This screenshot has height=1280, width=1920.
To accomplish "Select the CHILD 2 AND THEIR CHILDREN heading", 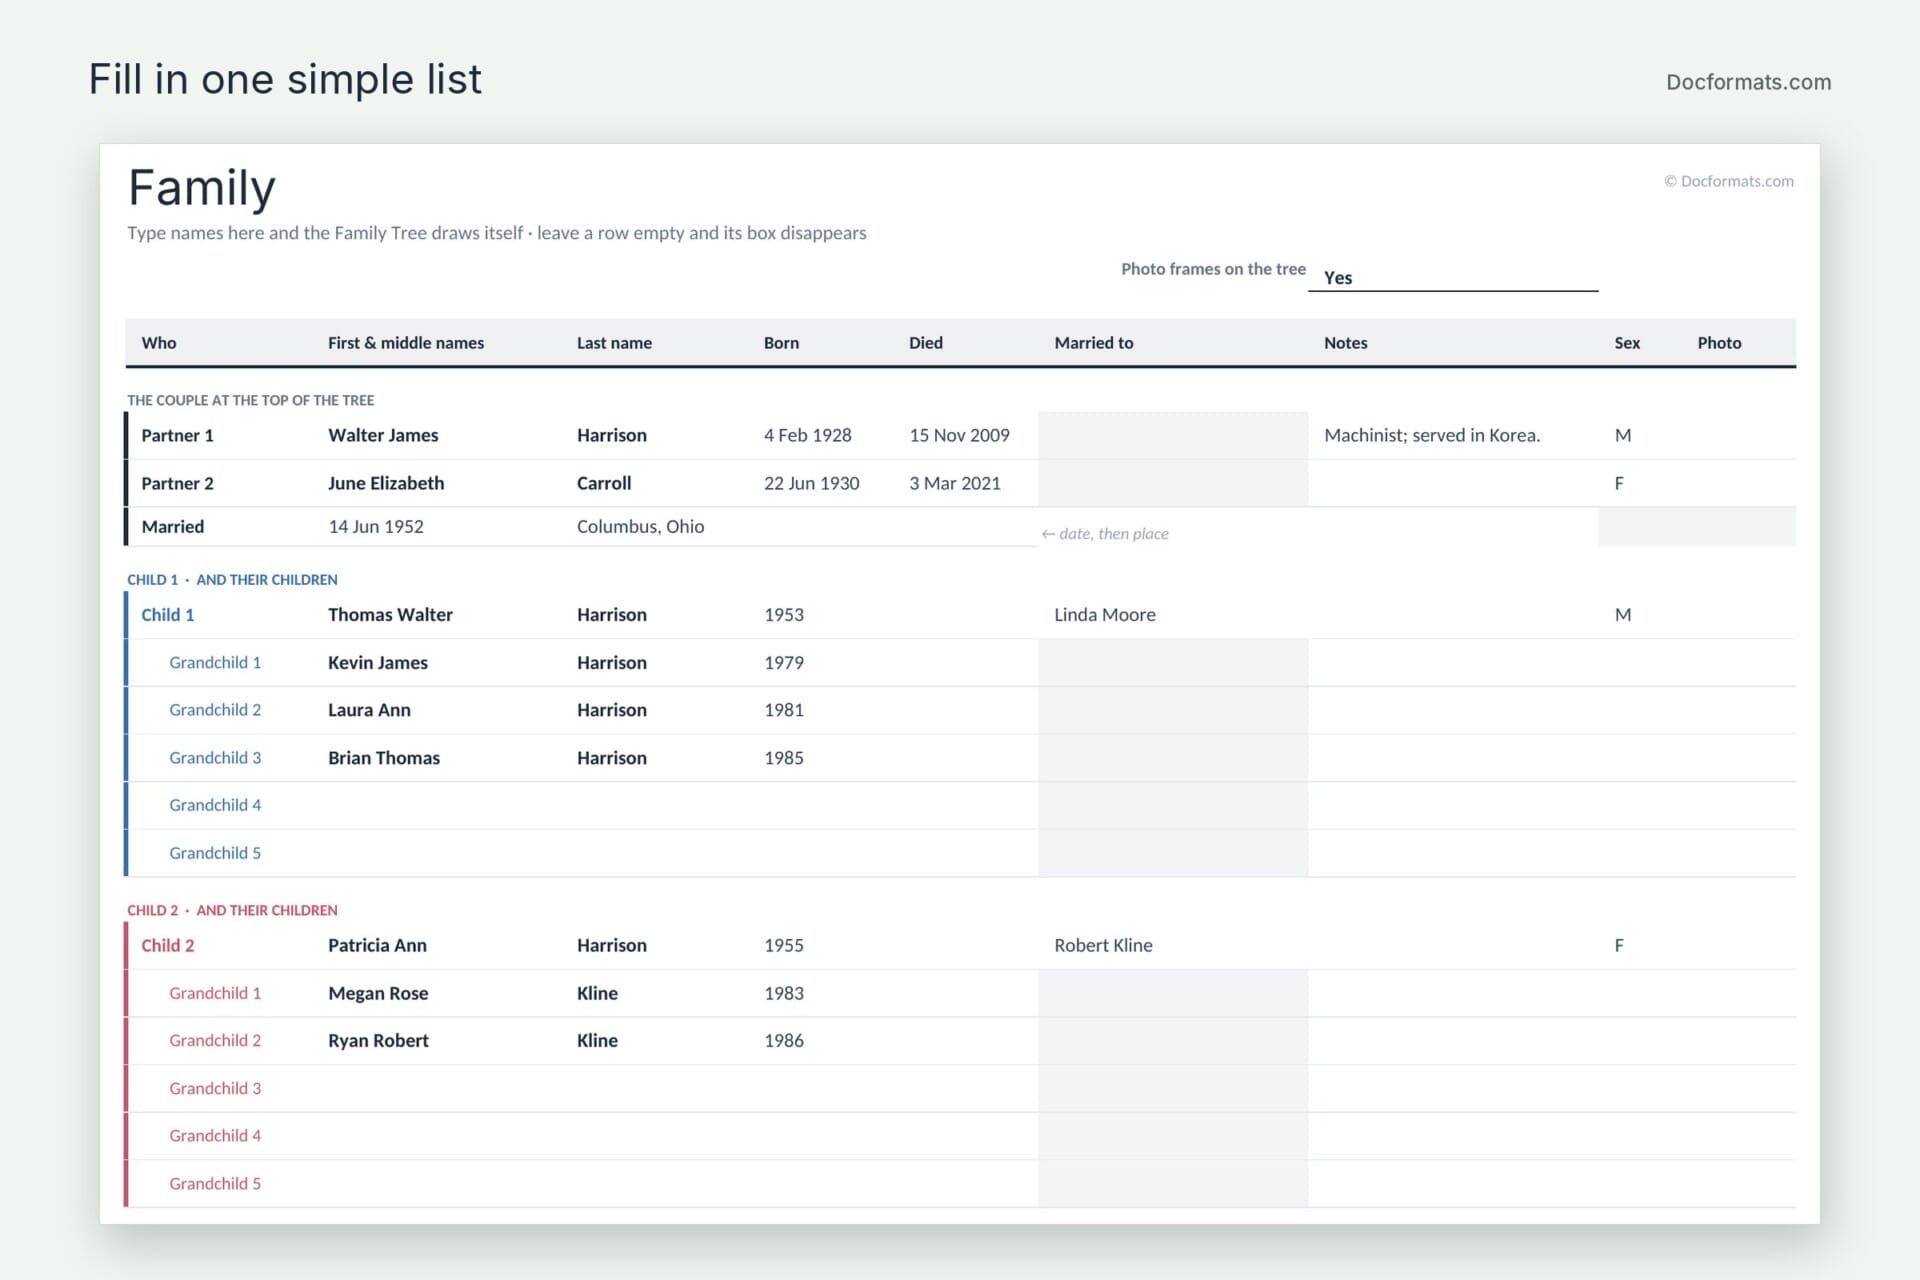I will coord(232,910).
